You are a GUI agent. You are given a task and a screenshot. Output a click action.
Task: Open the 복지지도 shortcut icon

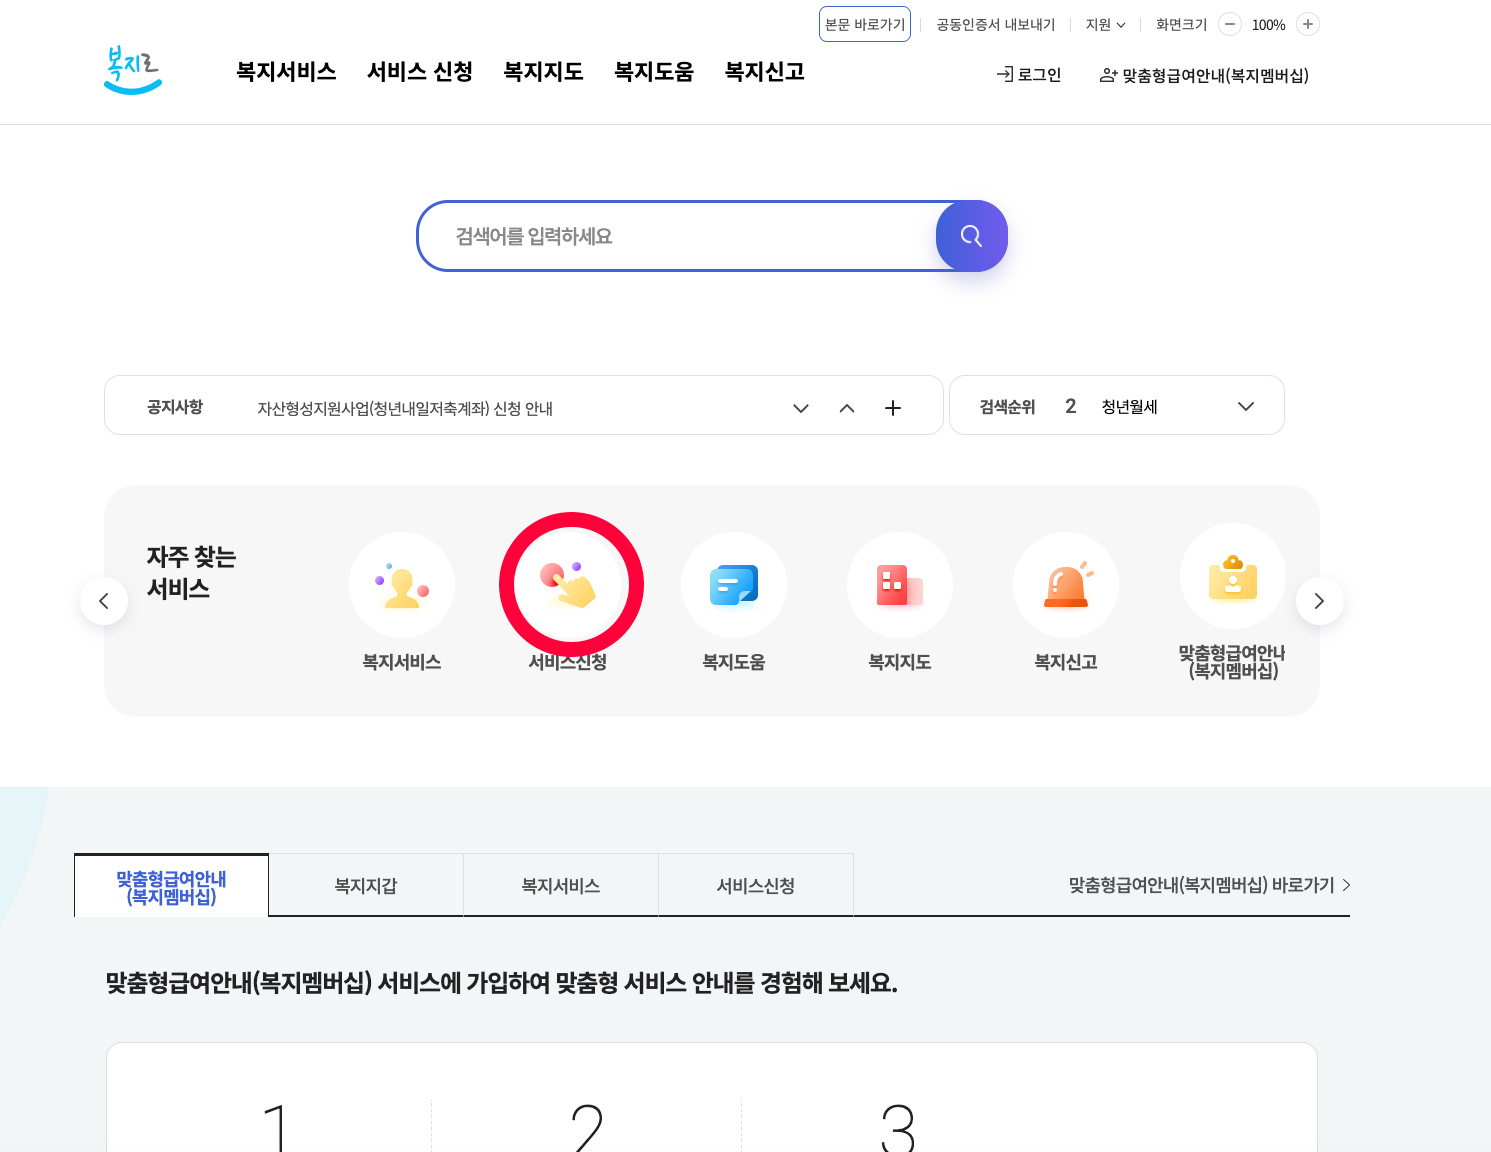click(x=900, y=585)
